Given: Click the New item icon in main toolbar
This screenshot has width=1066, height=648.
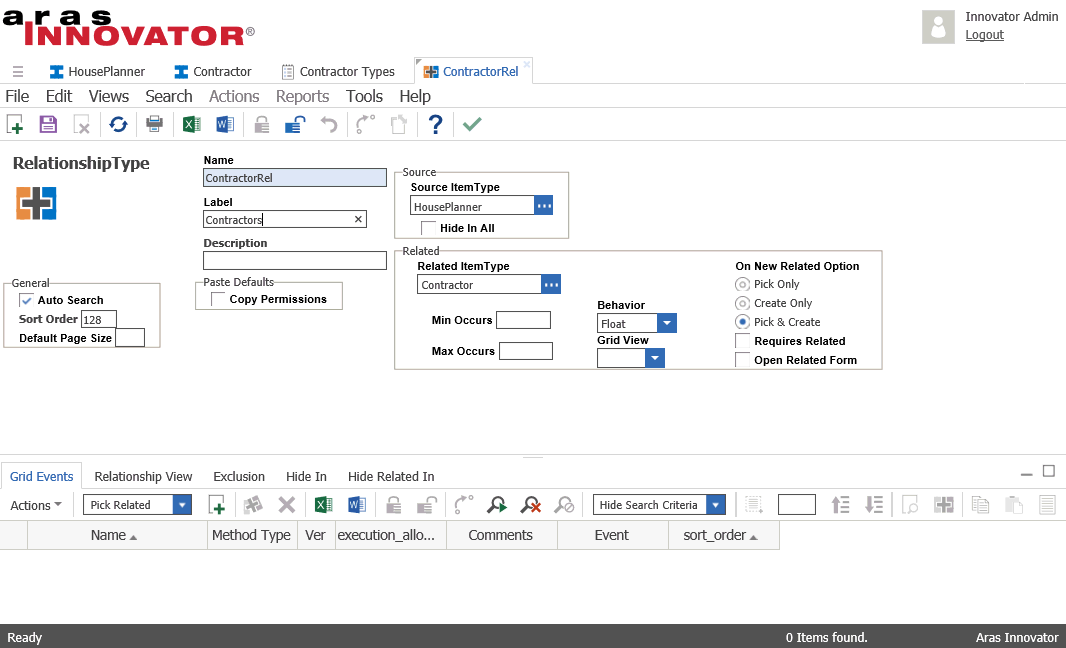Looking at the screenshot, I should click(15, 124).
